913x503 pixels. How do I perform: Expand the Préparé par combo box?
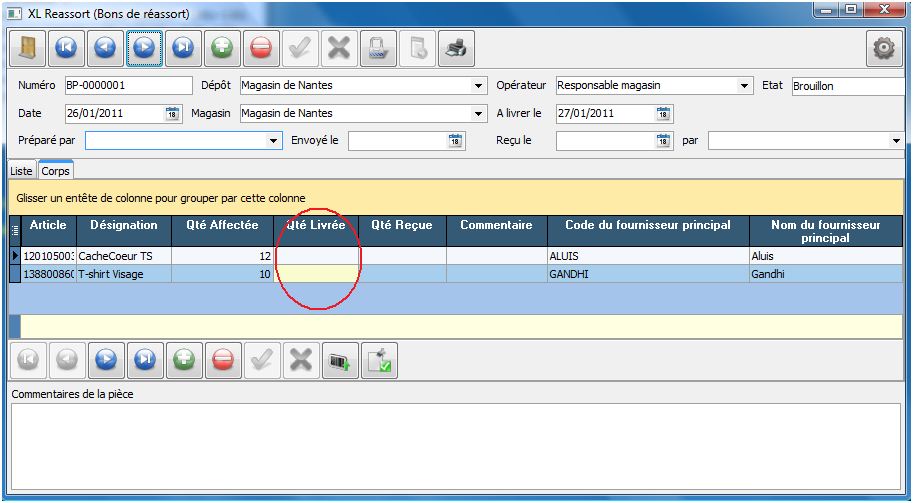pyautogui.click(x=275, y=141)
